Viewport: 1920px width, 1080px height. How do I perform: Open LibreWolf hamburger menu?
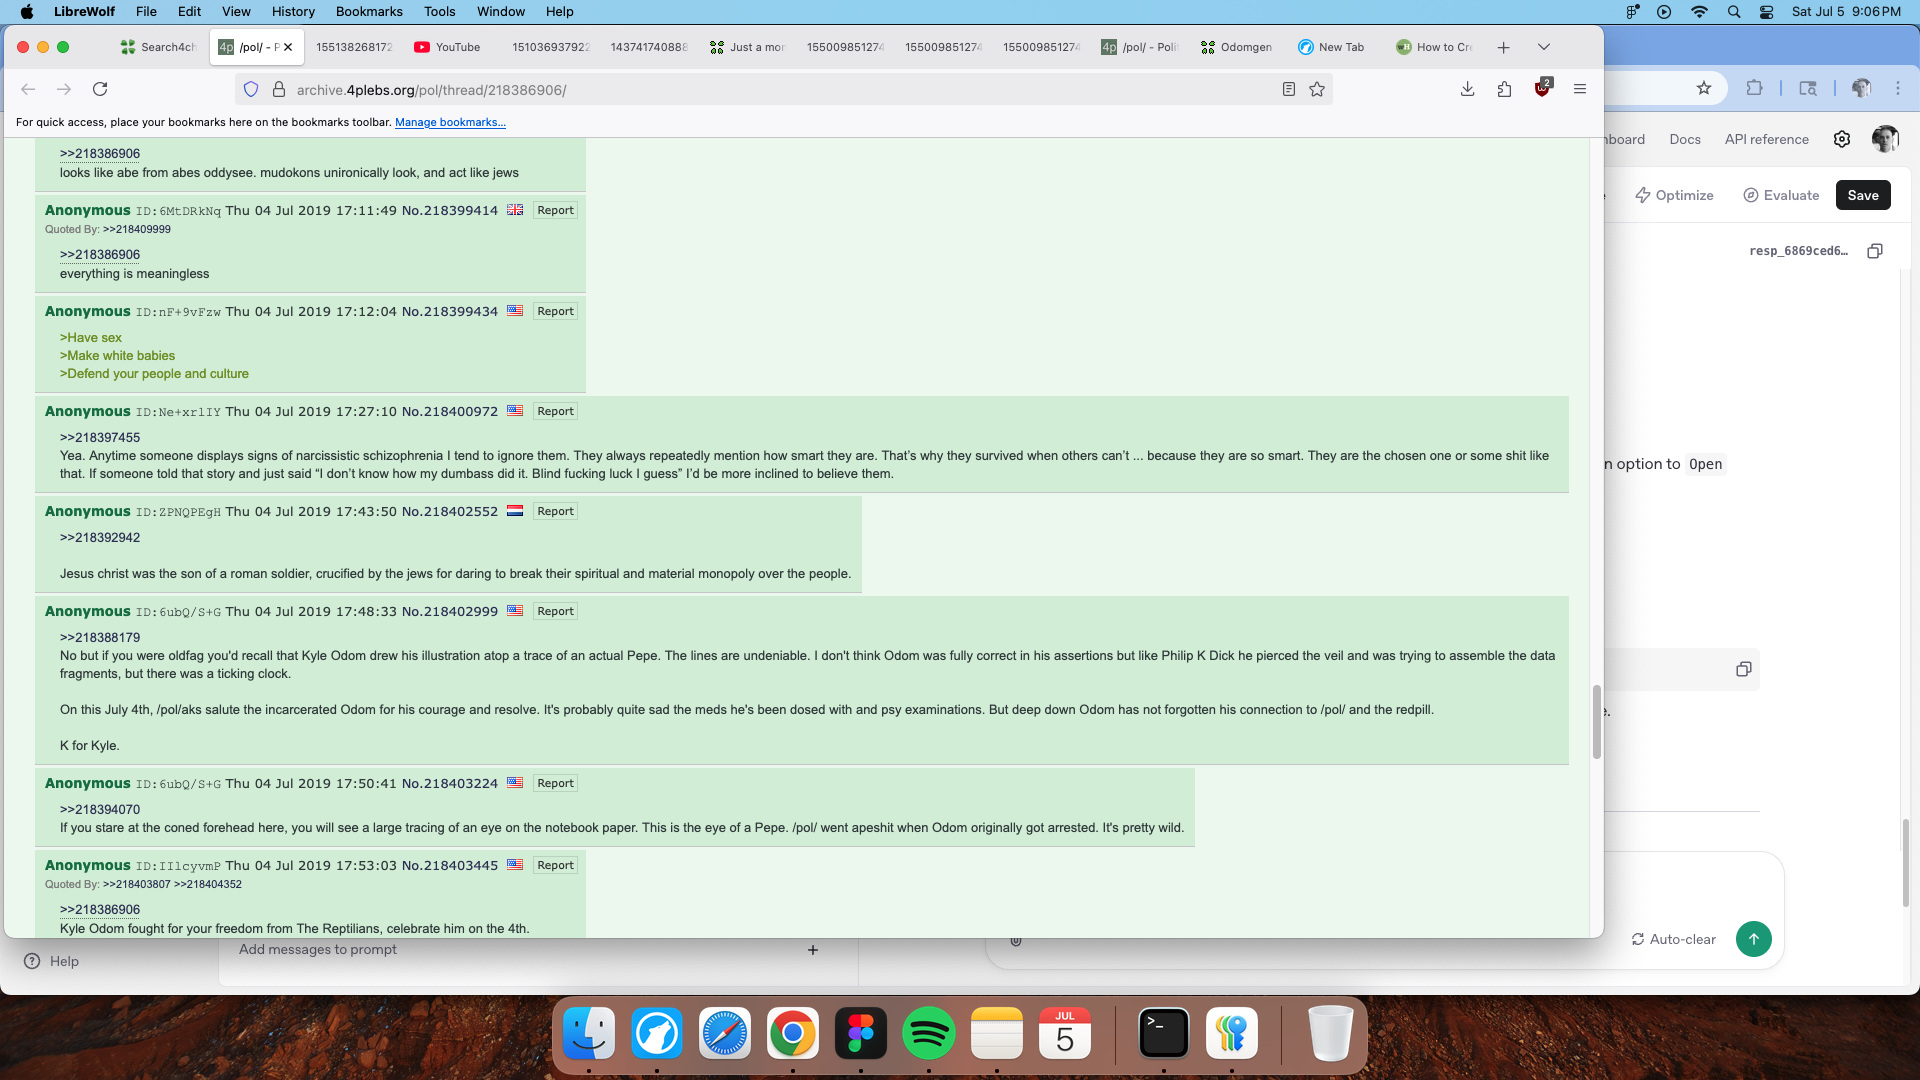(x=1580, y=89)
